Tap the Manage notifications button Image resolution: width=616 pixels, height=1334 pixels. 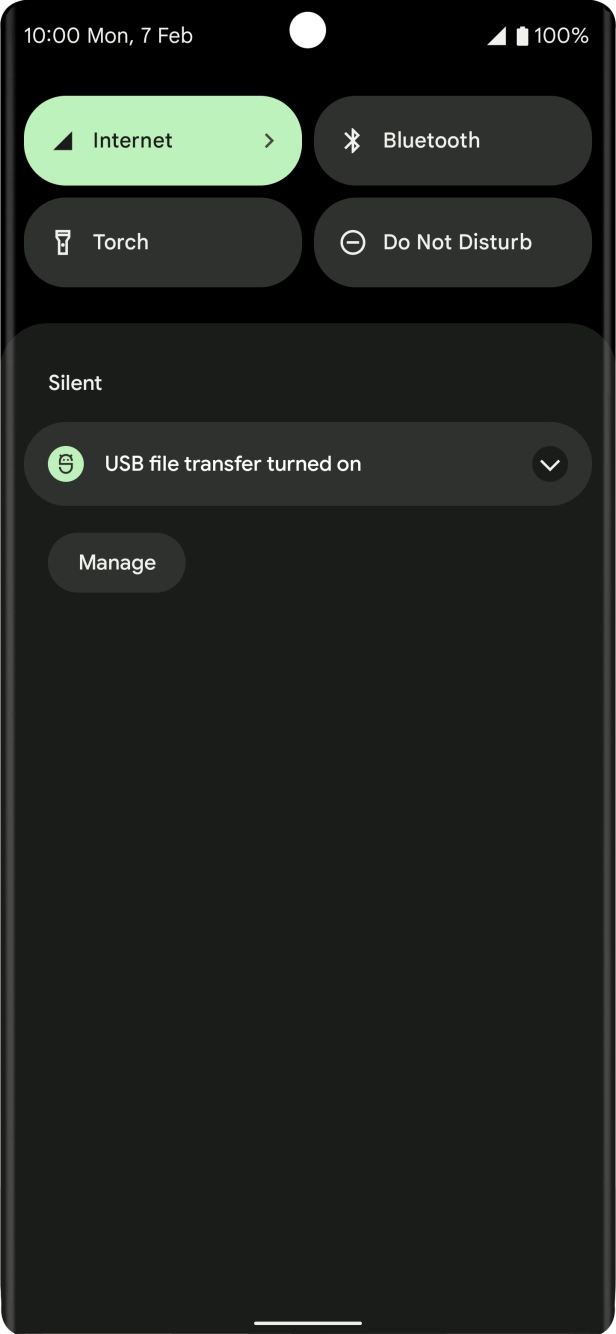(117, 563)
